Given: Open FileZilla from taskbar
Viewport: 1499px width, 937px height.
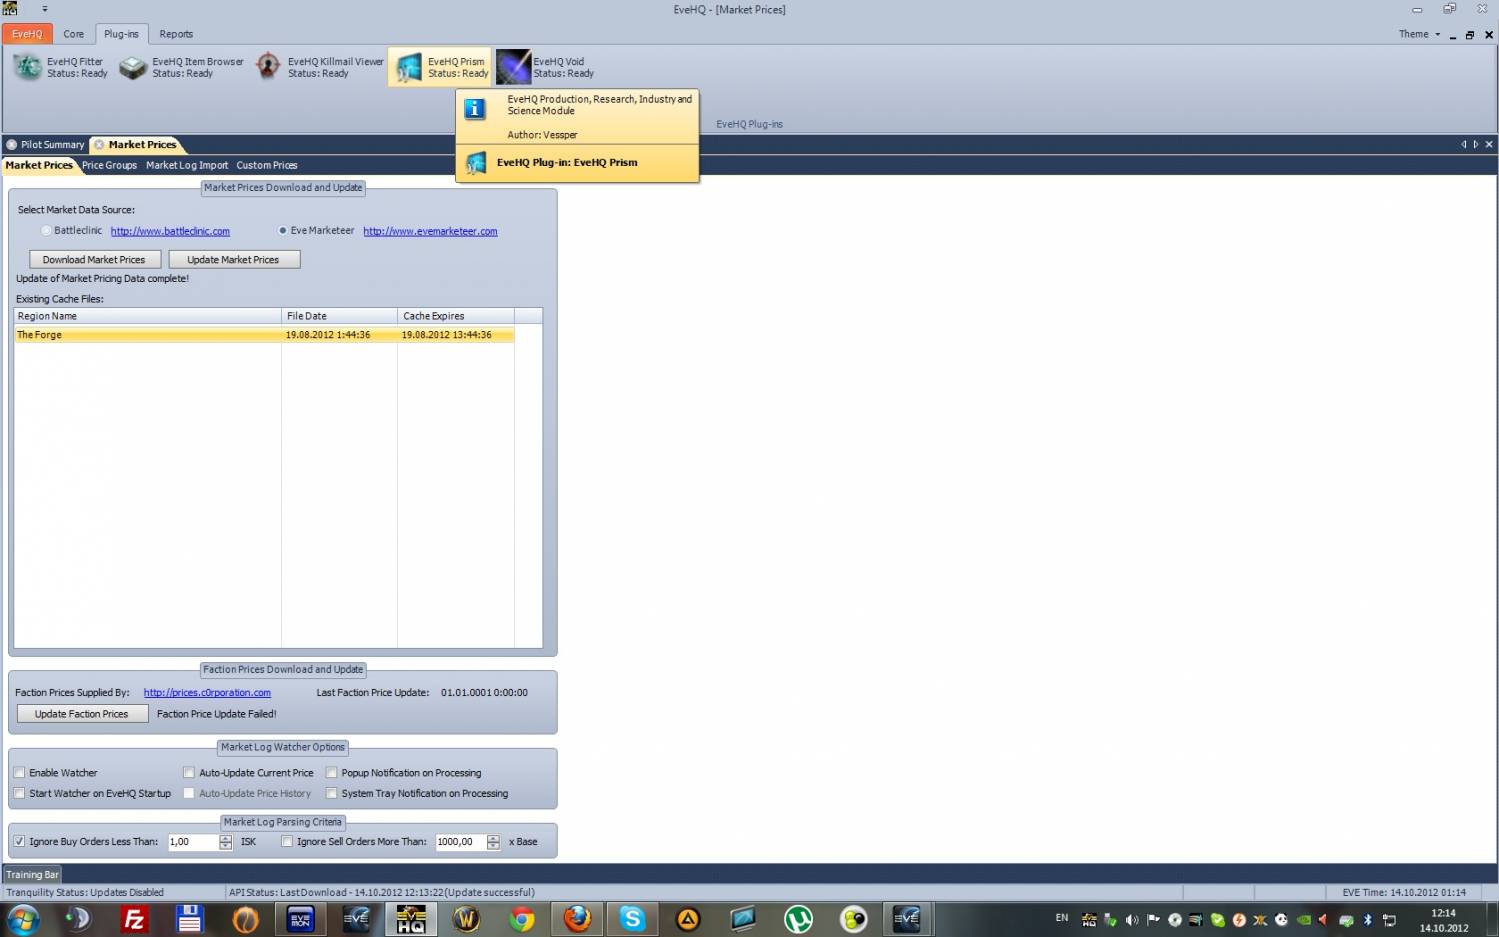Looking at the screenshot, I should tap(134, 919).
